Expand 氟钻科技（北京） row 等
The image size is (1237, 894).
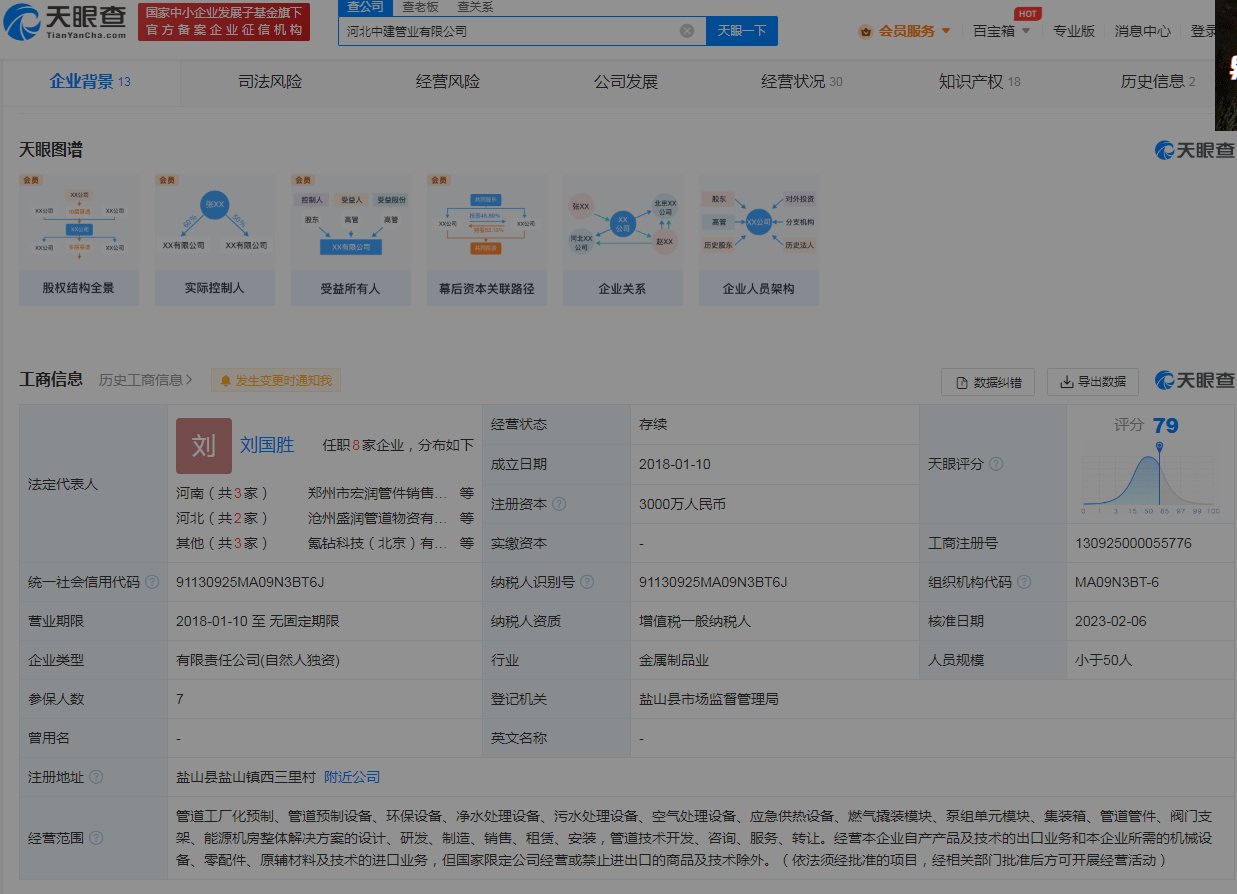click(x=467, y=543)
